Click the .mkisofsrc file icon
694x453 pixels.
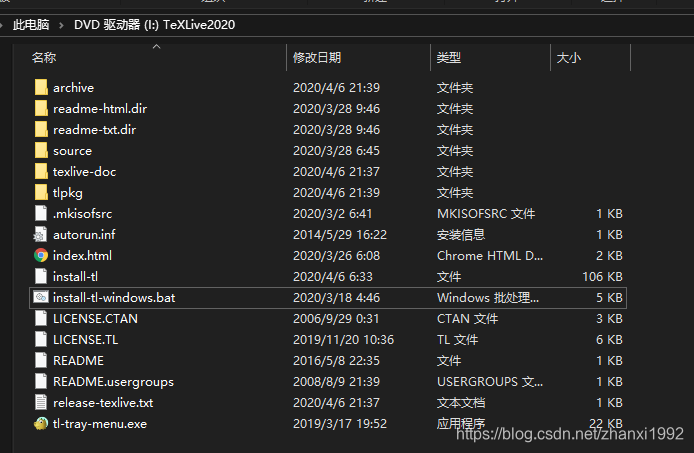(x=41, y=213)
